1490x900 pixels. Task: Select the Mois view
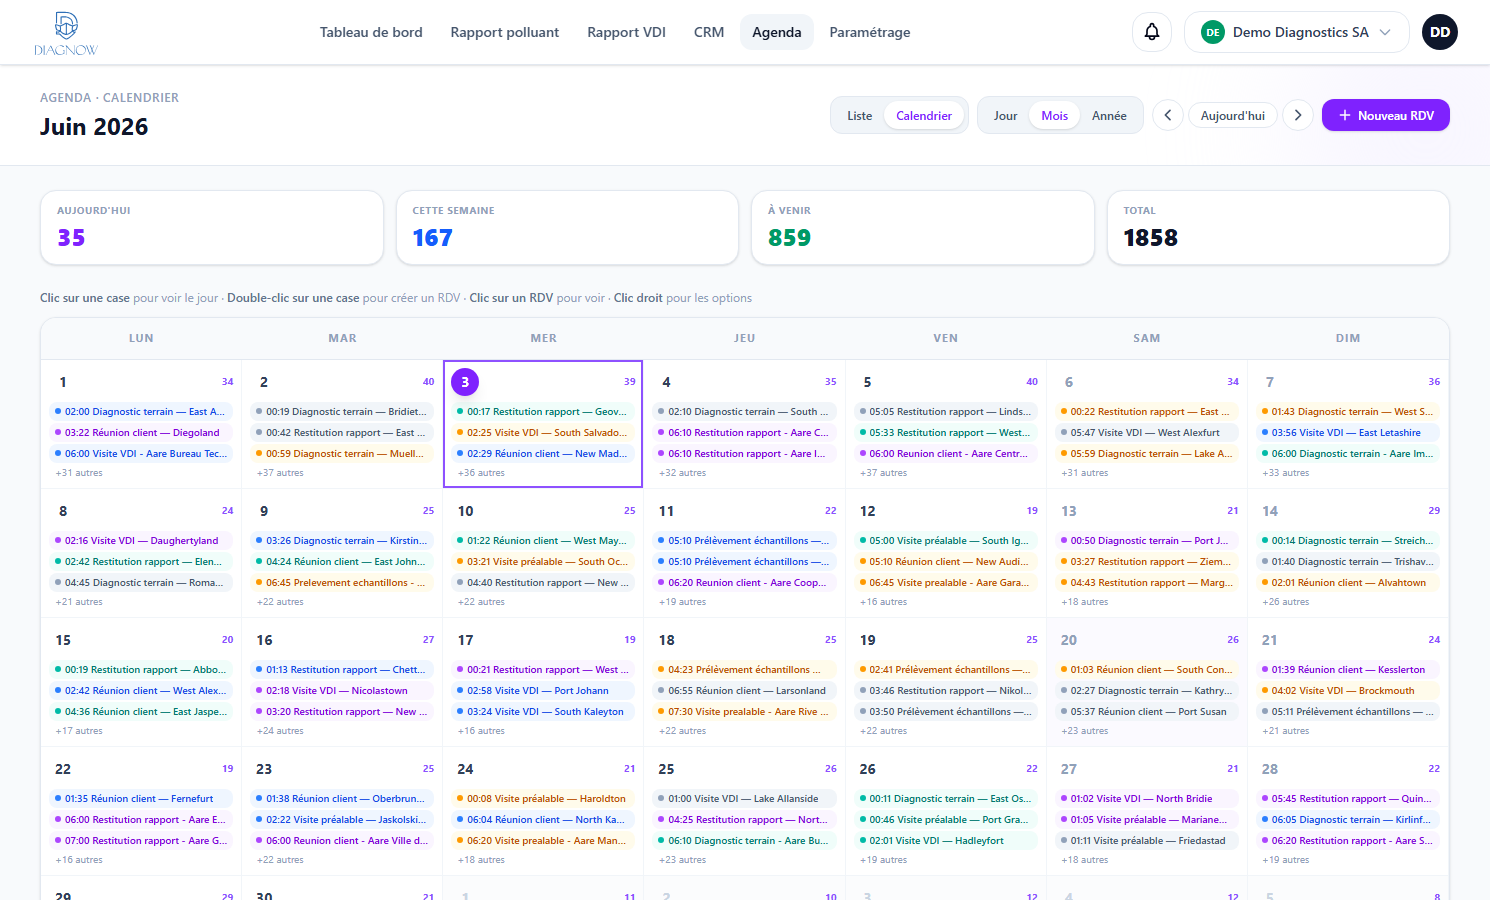click(1054, 116)
